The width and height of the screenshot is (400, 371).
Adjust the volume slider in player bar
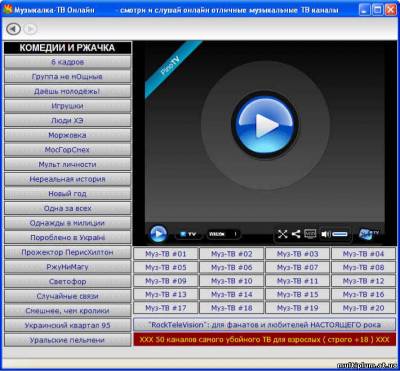340,234
